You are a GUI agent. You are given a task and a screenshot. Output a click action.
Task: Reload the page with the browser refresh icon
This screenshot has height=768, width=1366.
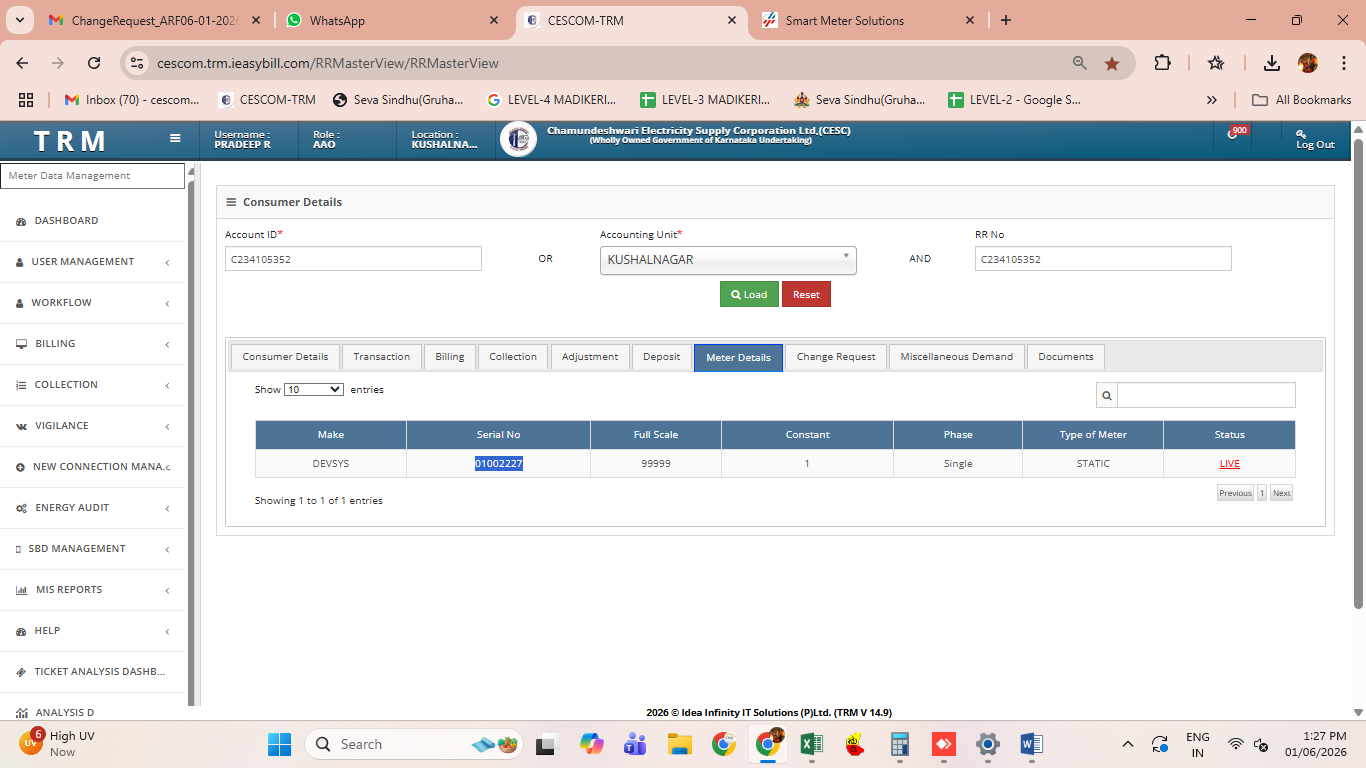tap(94, 63)
